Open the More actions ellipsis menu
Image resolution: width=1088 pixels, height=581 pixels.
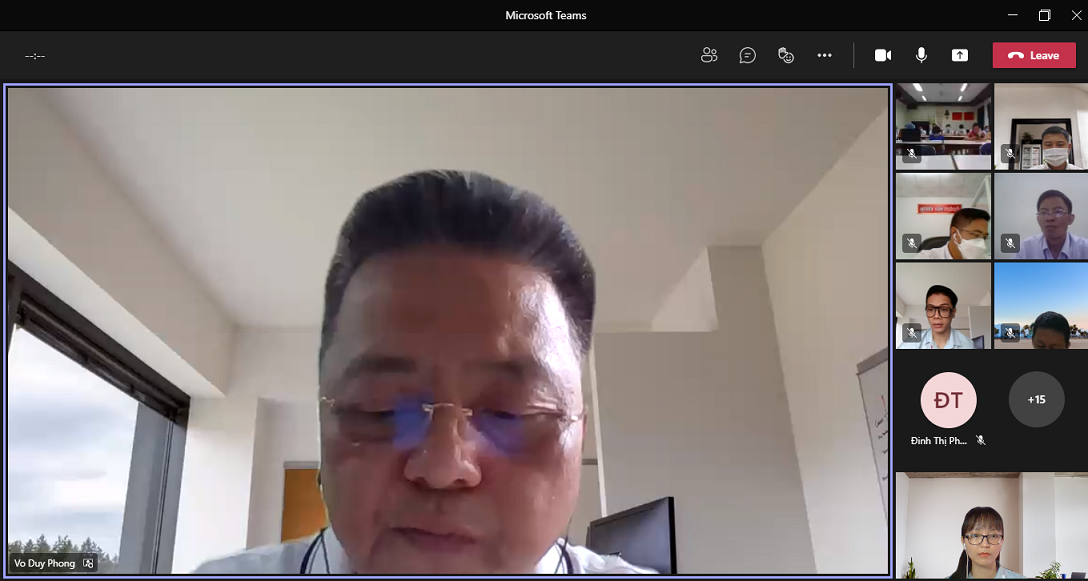824,56
